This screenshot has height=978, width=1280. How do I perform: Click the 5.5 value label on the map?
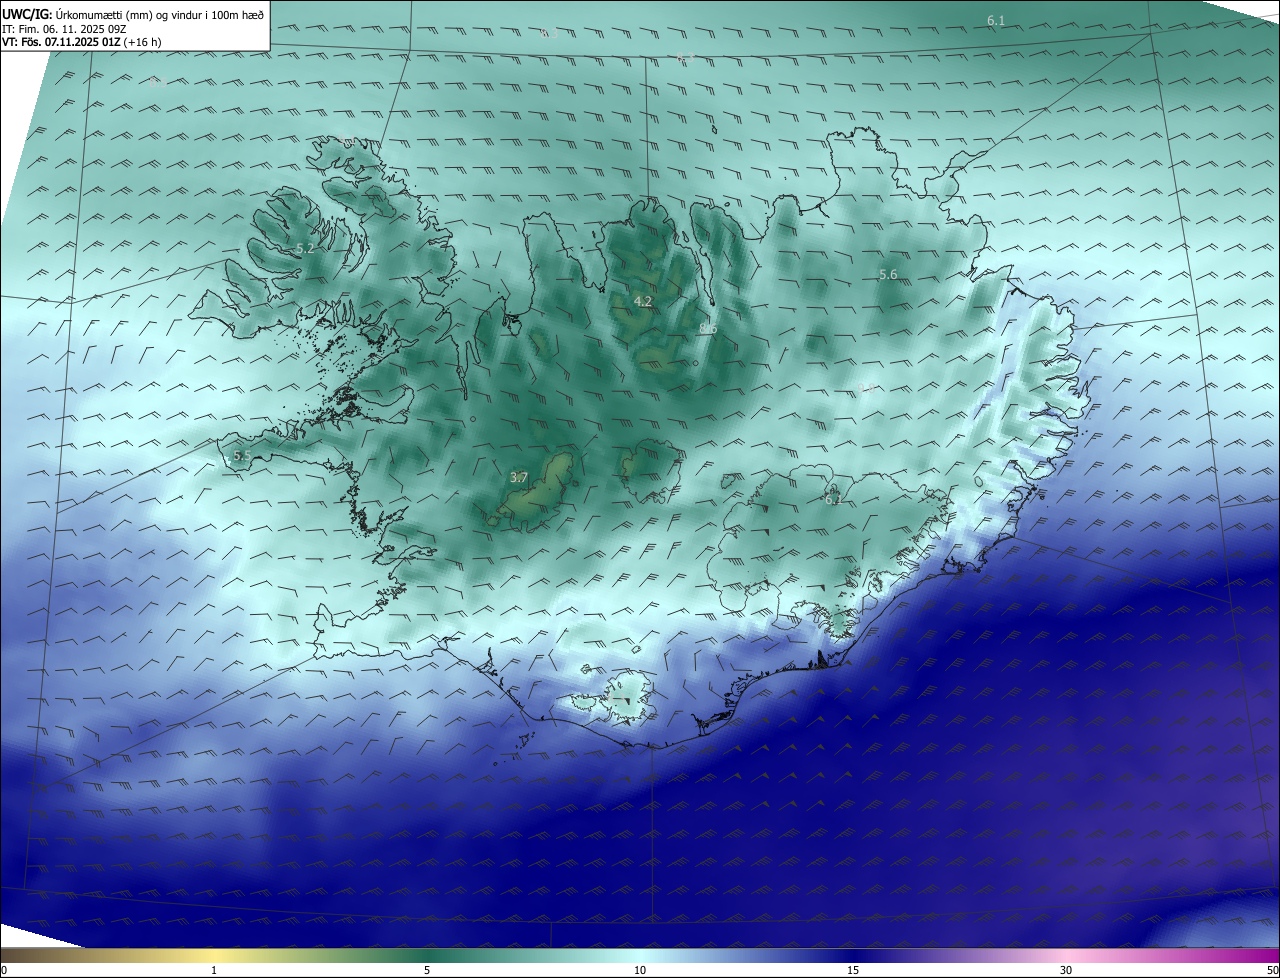(242, 456)
